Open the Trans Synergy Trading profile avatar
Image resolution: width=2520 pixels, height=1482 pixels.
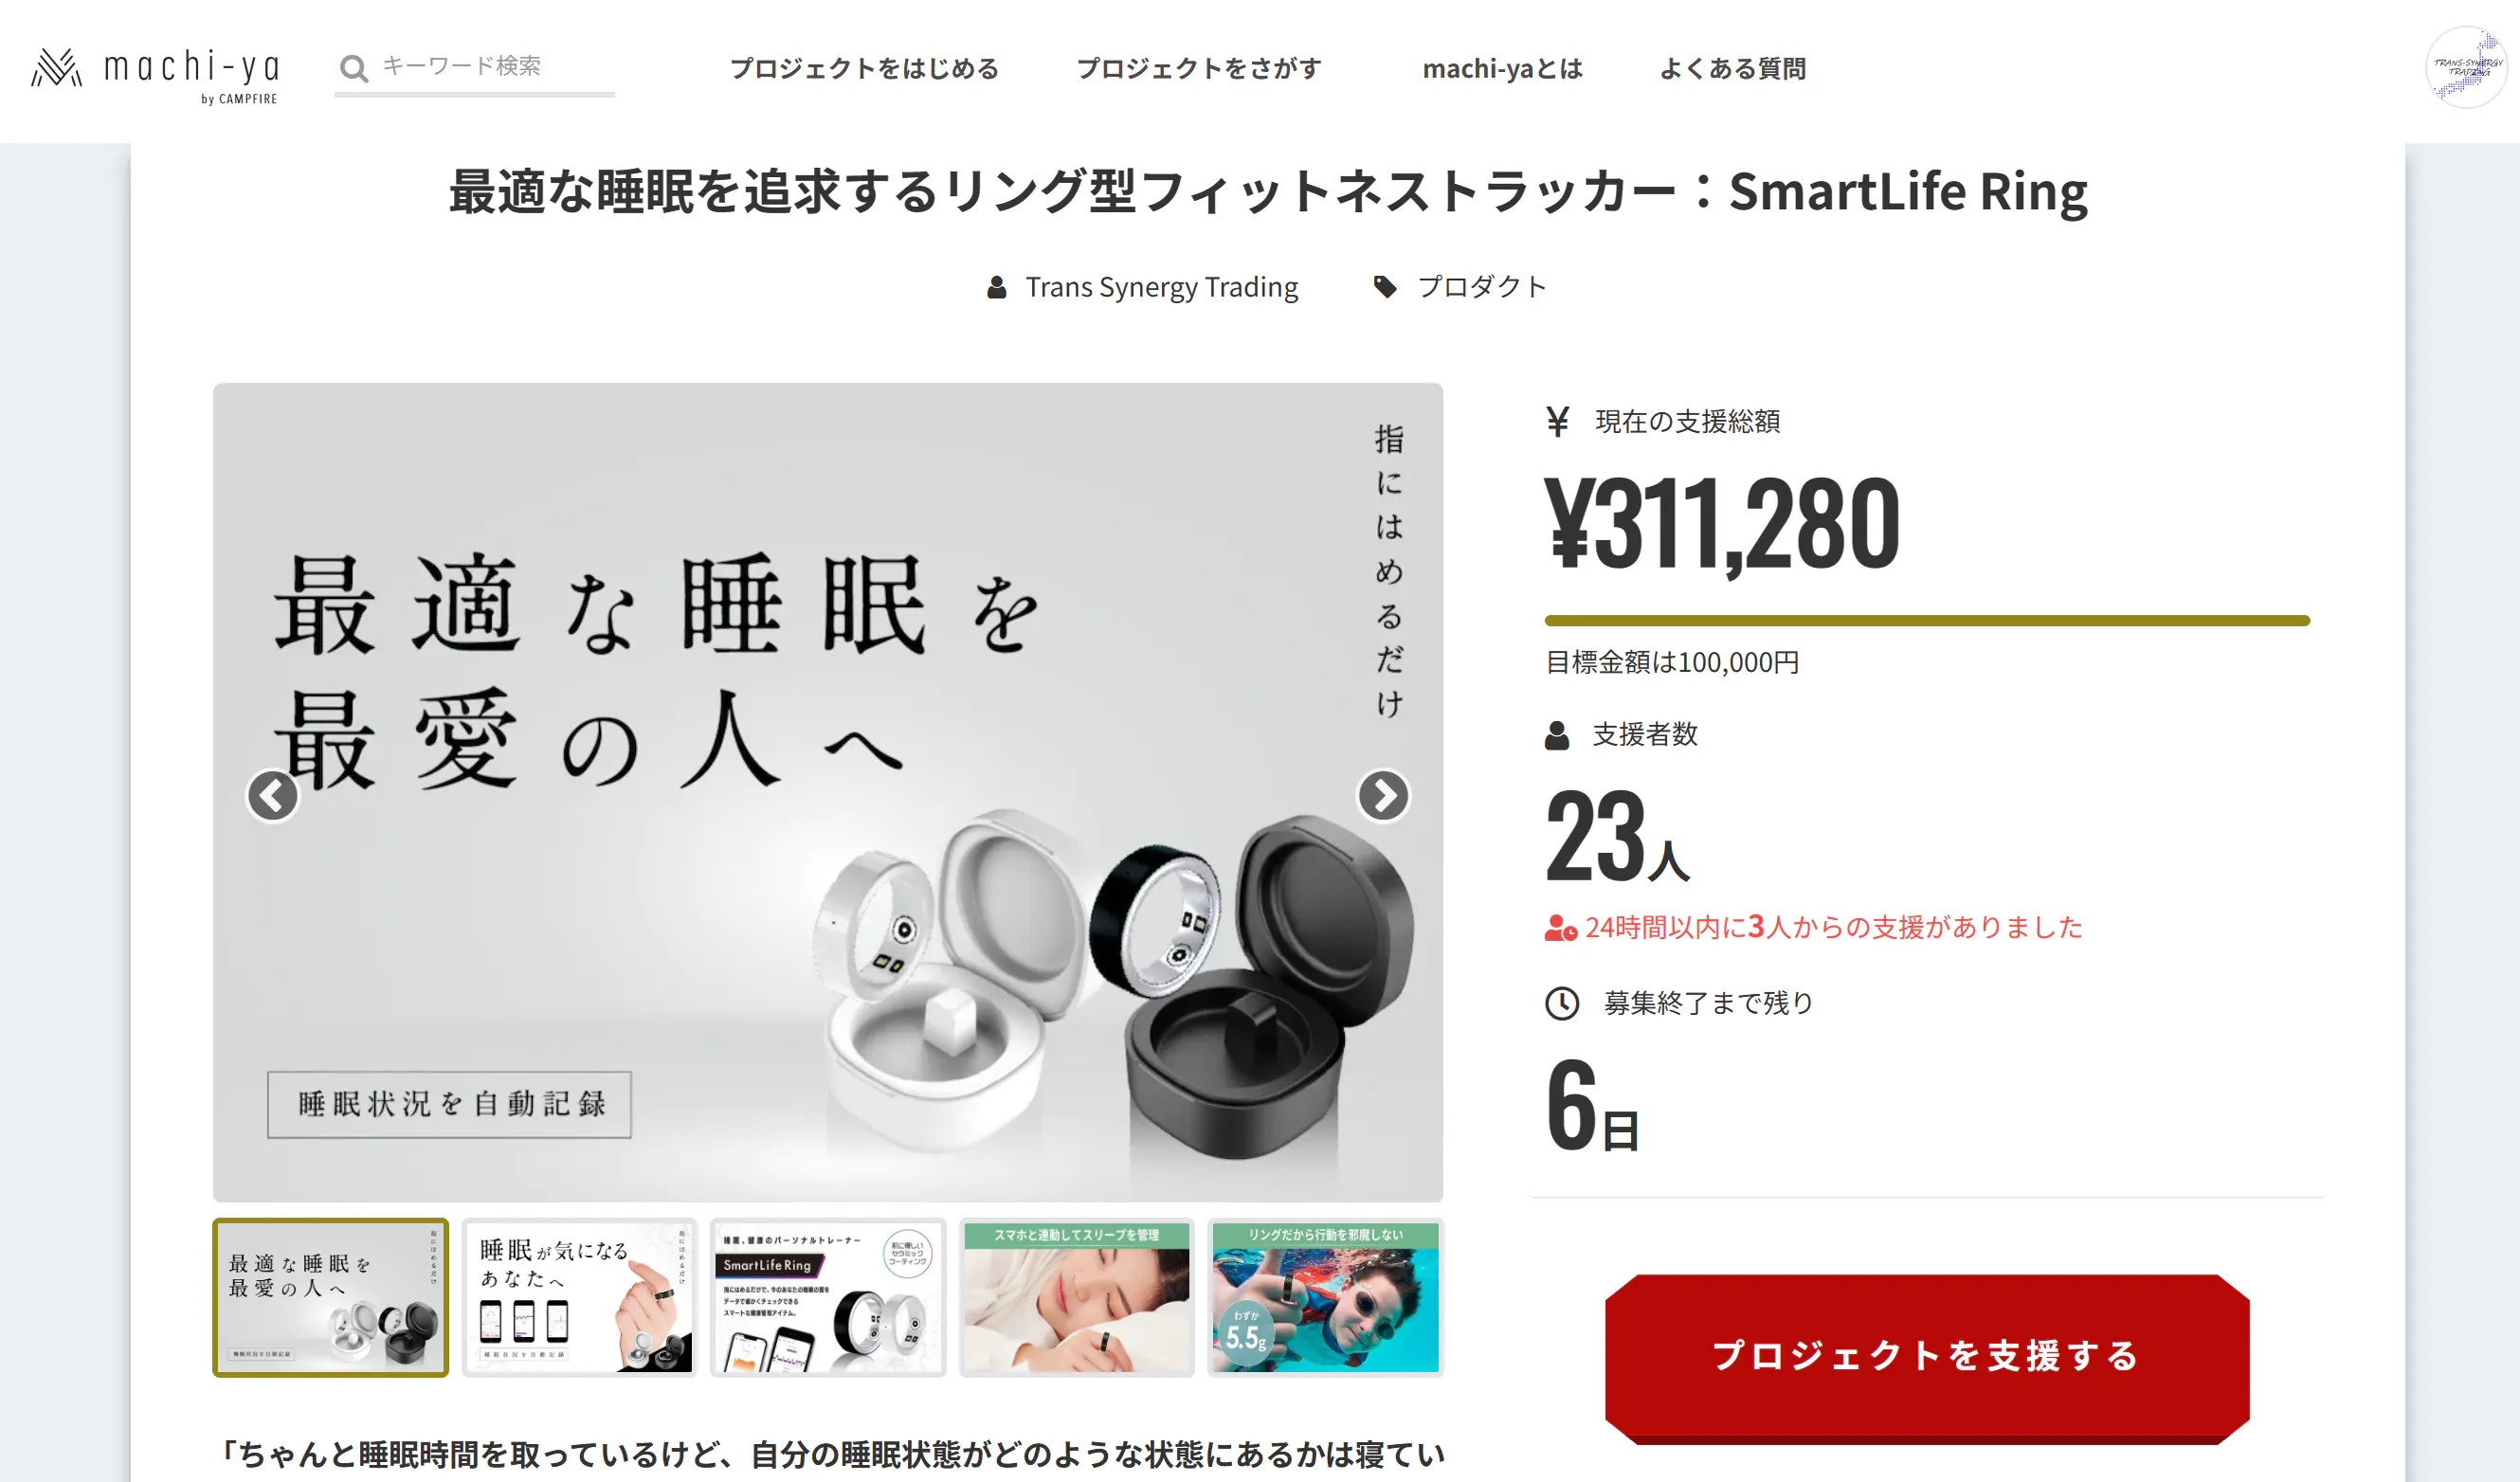(2466, 67)
